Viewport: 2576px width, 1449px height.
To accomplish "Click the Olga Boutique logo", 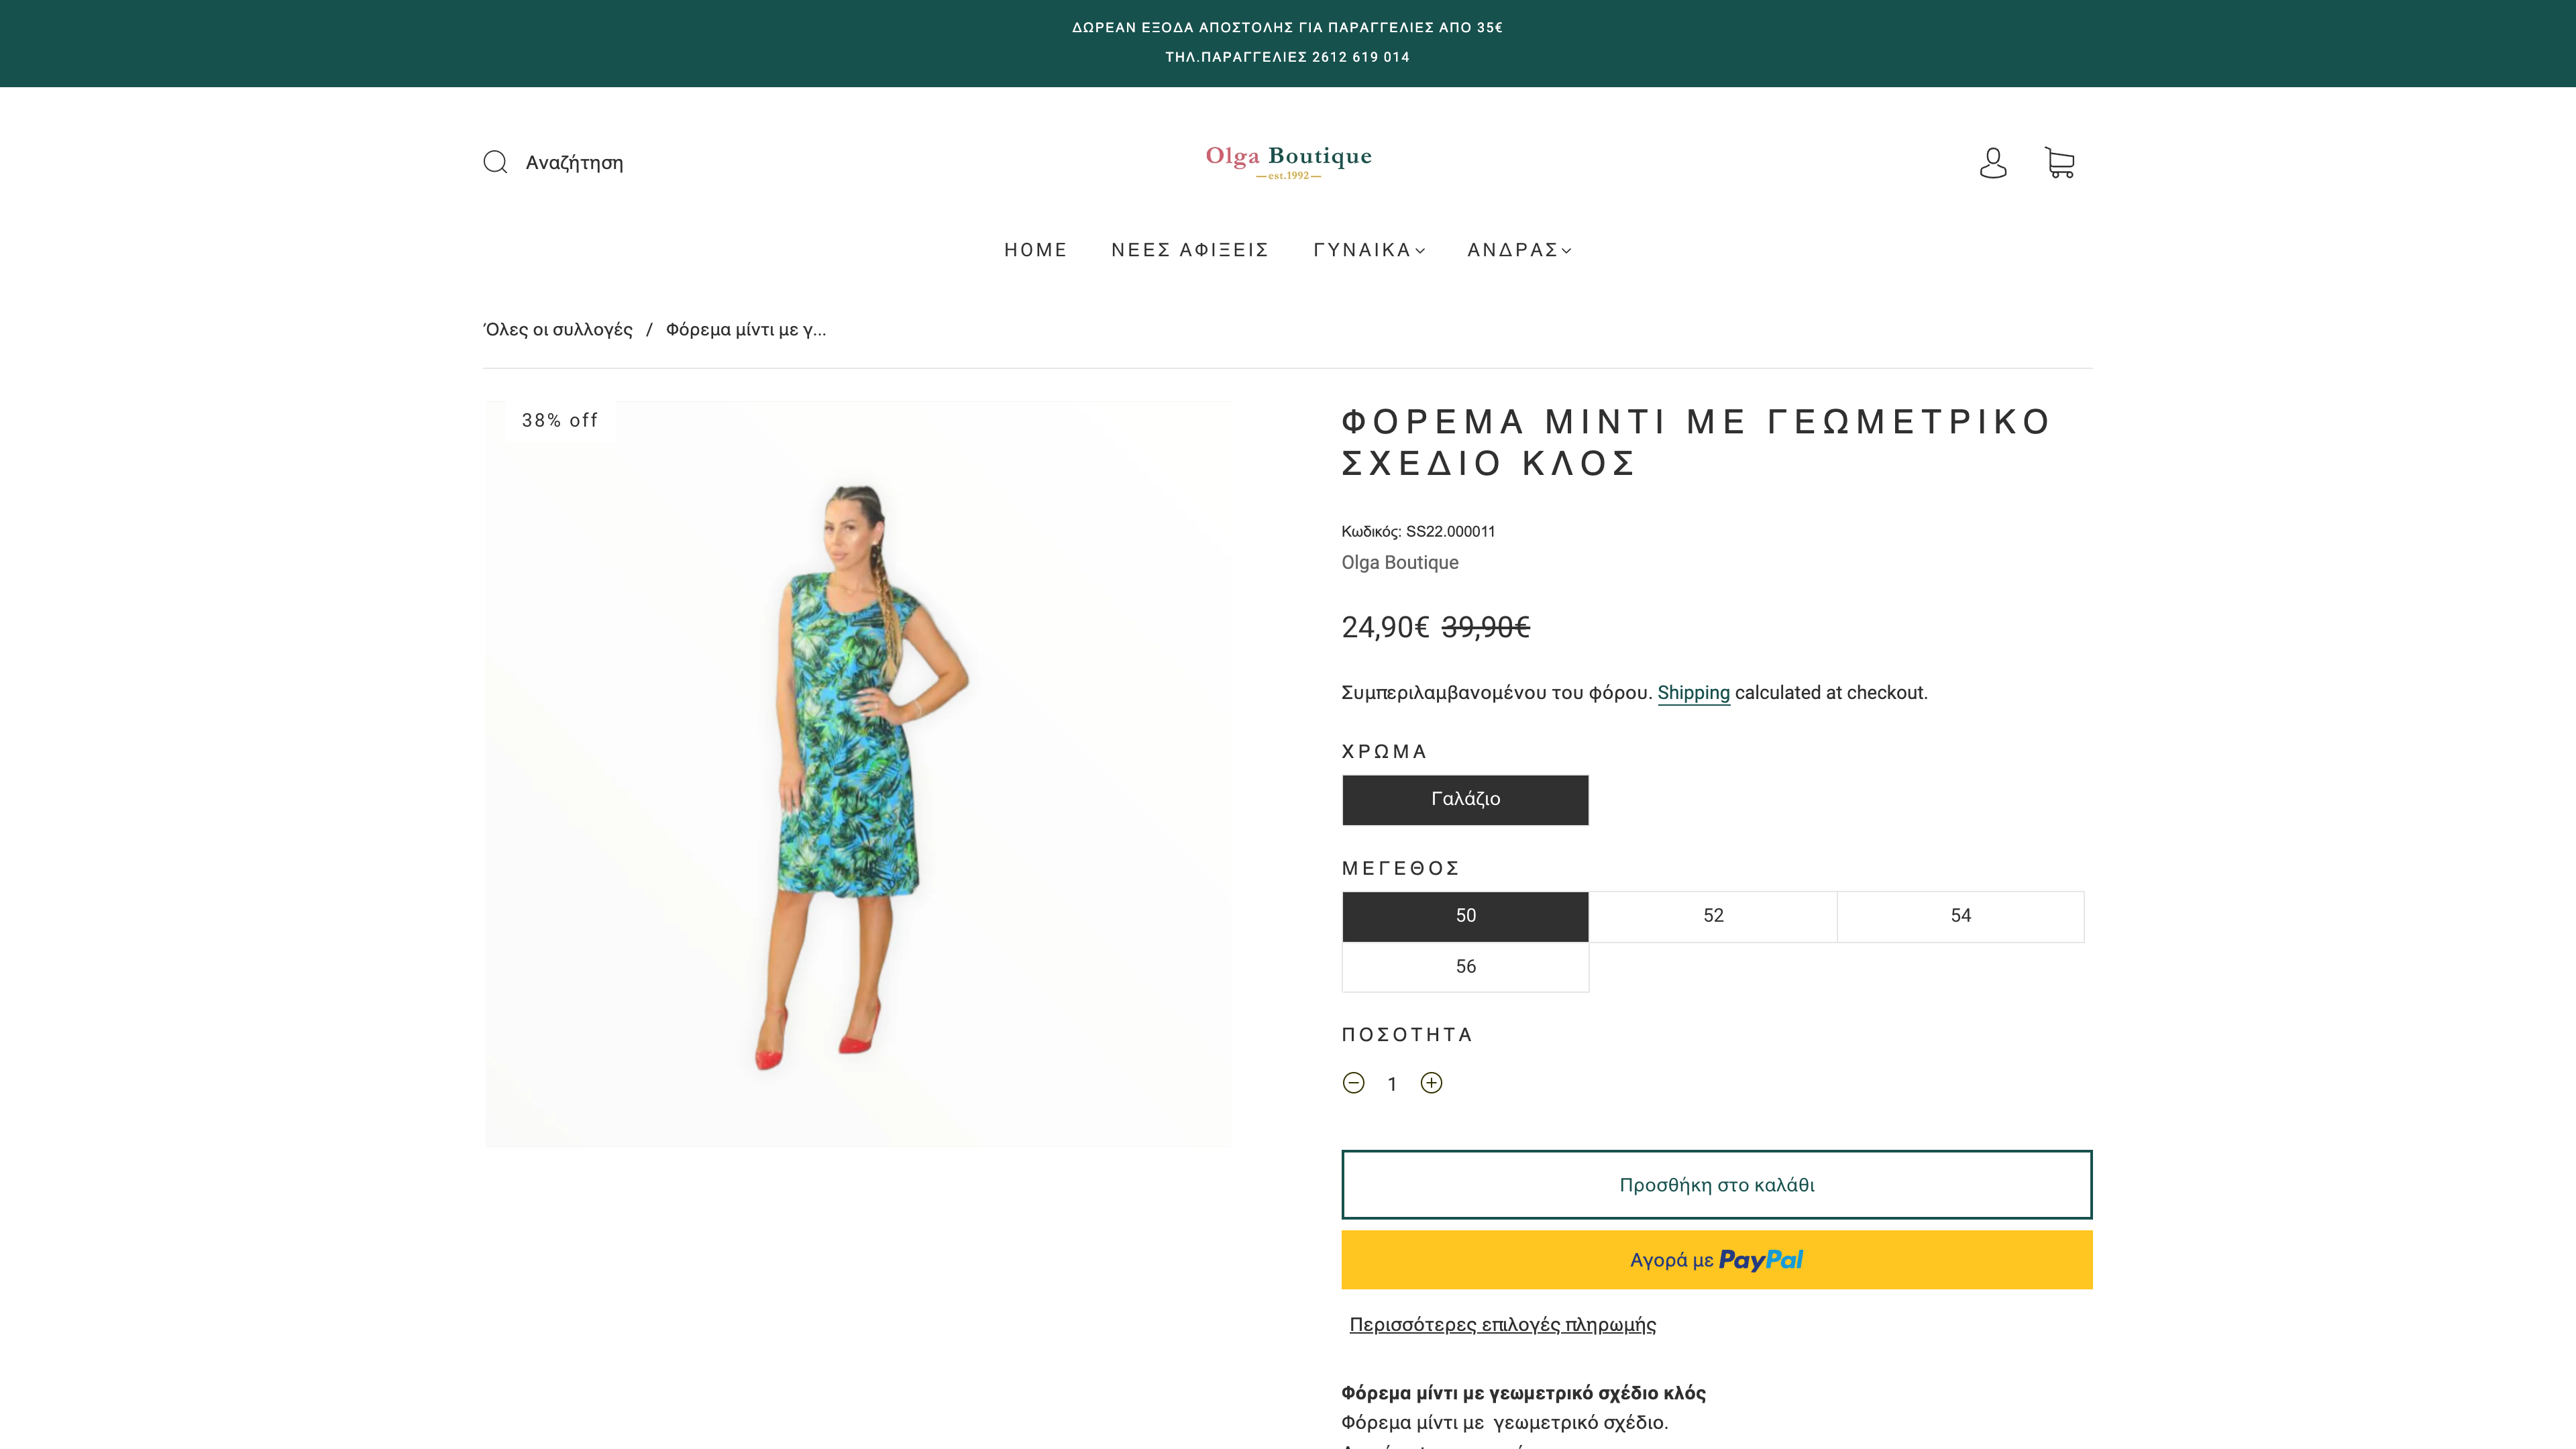I will (1288, 161).
